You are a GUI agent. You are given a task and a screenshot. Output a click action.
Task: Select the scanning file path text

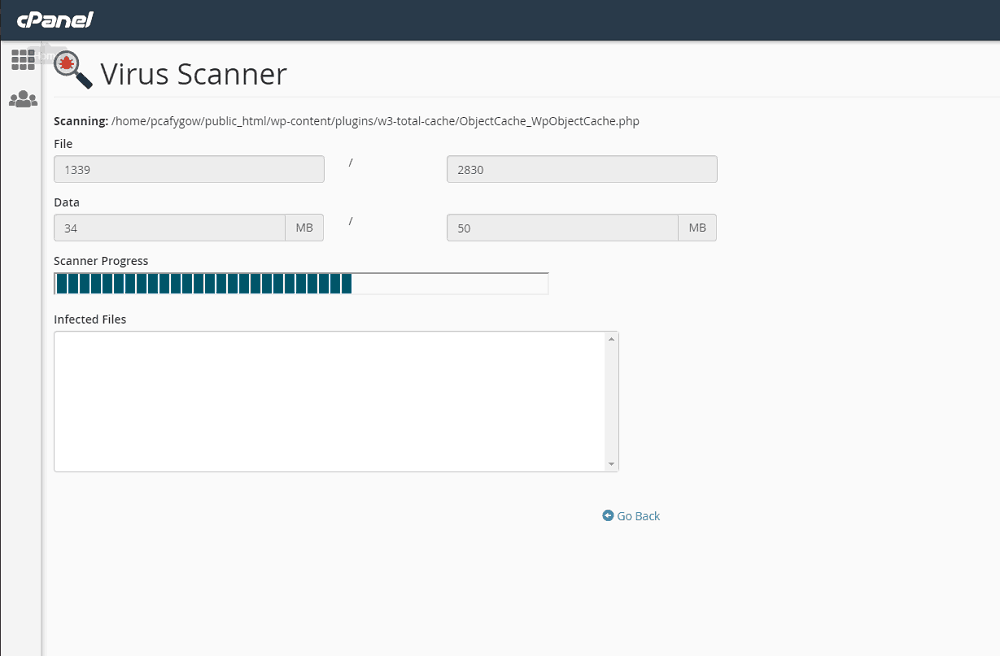375,121
